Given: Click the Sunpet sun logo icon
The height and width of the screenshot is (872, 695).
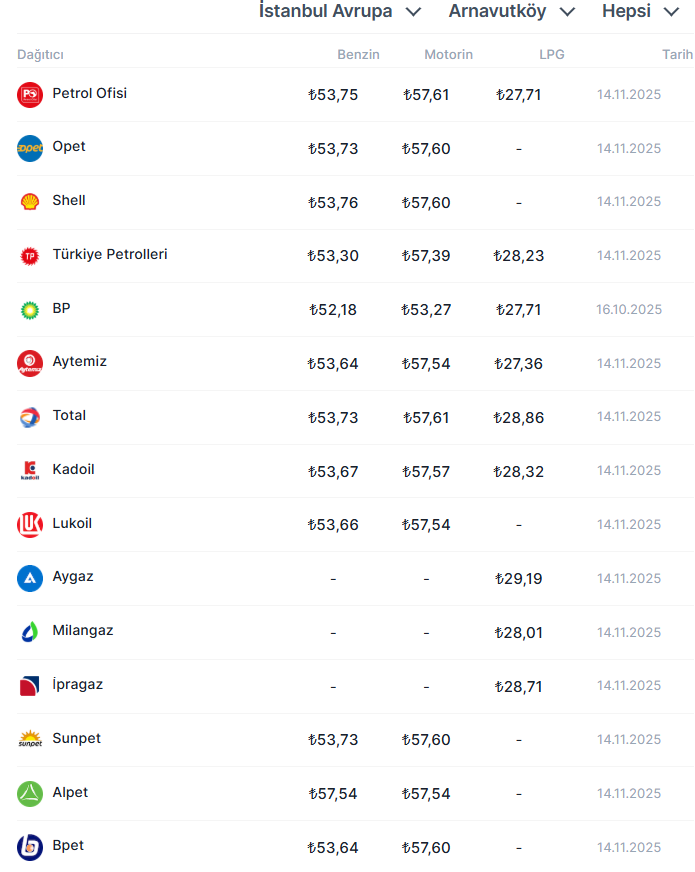Looking at the screenshot, I should 30,740.
